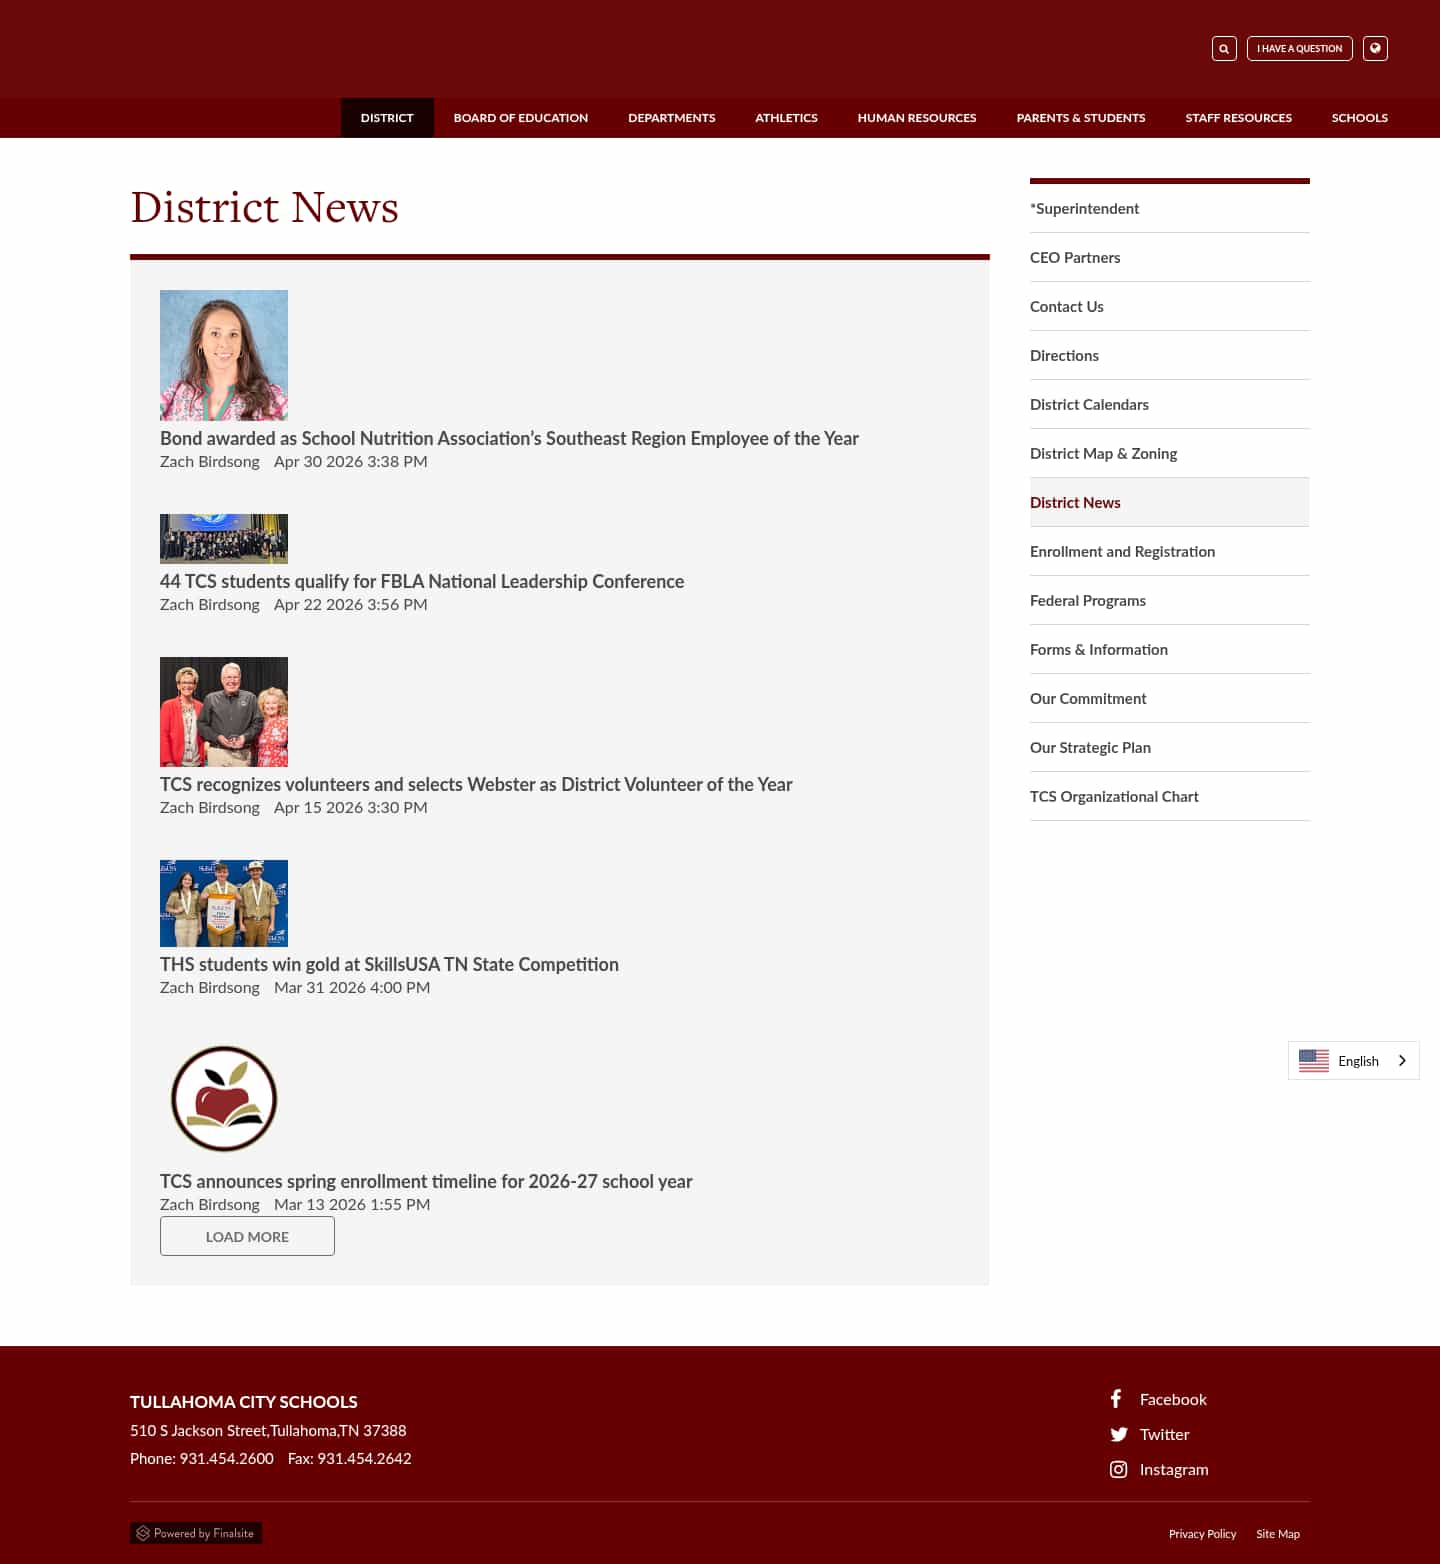Open the Staff Resources menu
Image resolution: width=1440 pixels, height=1564 pixels.
coord(1239,118)
